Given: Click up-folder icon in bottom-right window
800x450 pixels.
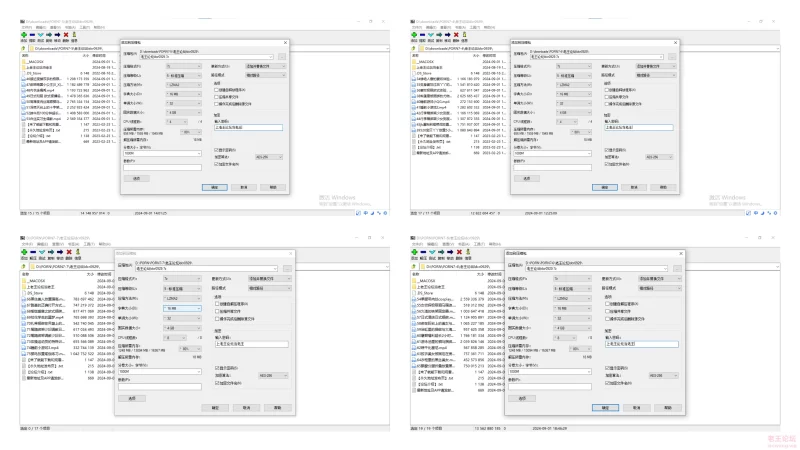Looking at the screenshot, I should tap(414, 266).
